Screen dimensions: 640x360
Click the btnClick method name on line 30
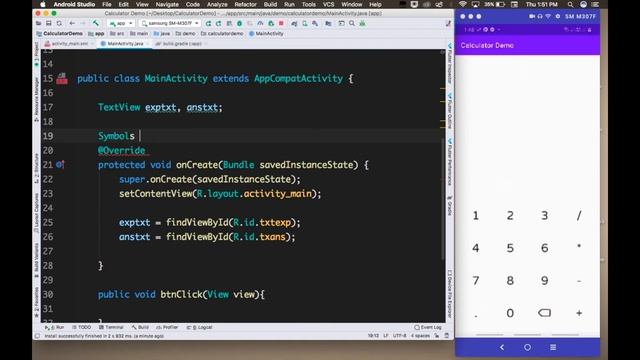tap(181, 294)
